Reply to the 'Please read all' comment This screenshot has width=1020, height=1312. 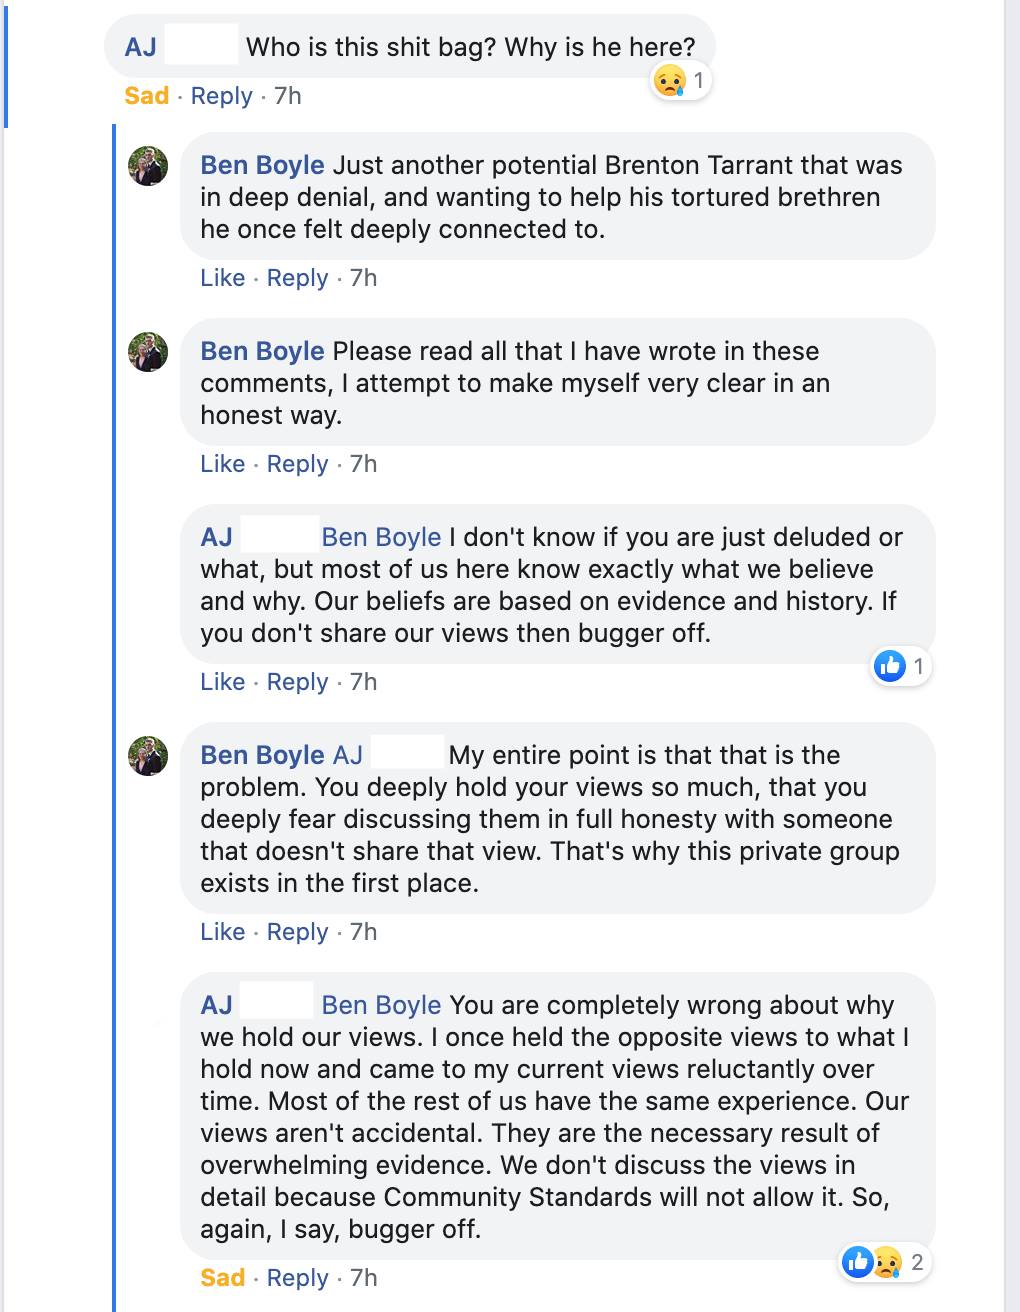pos(297,464)
